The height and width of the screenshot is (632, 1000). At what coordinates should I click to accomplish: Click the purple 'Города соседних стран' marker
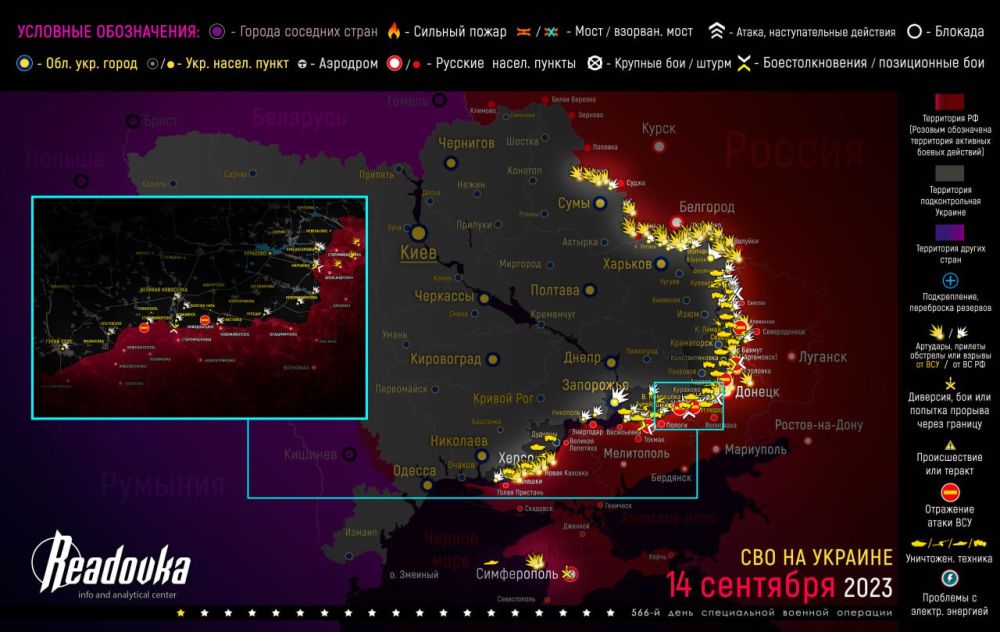click(x=217, y=31)
